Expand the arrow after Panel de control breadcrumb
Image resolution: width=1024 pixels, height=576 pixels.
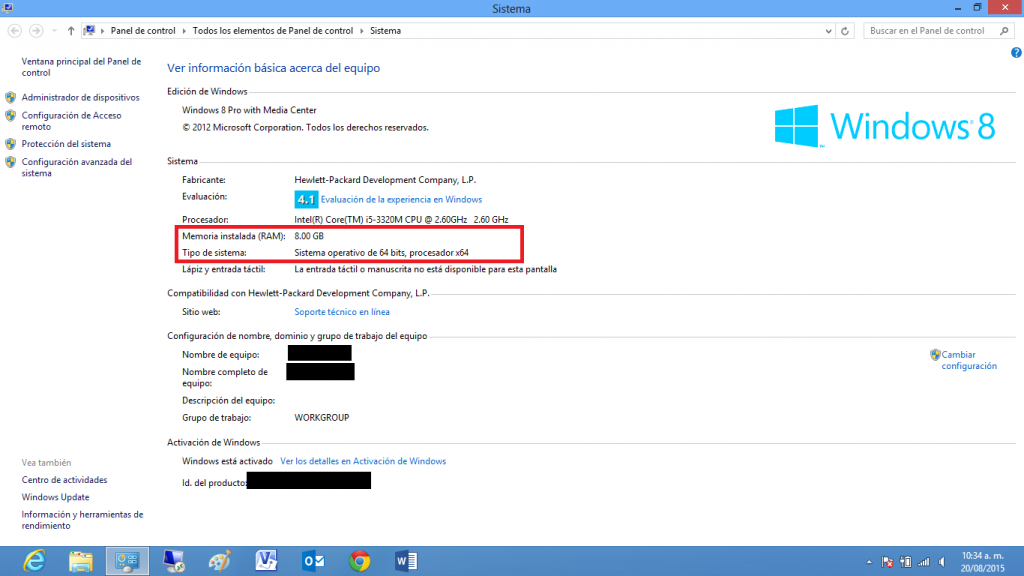click(x=184, y=31)
